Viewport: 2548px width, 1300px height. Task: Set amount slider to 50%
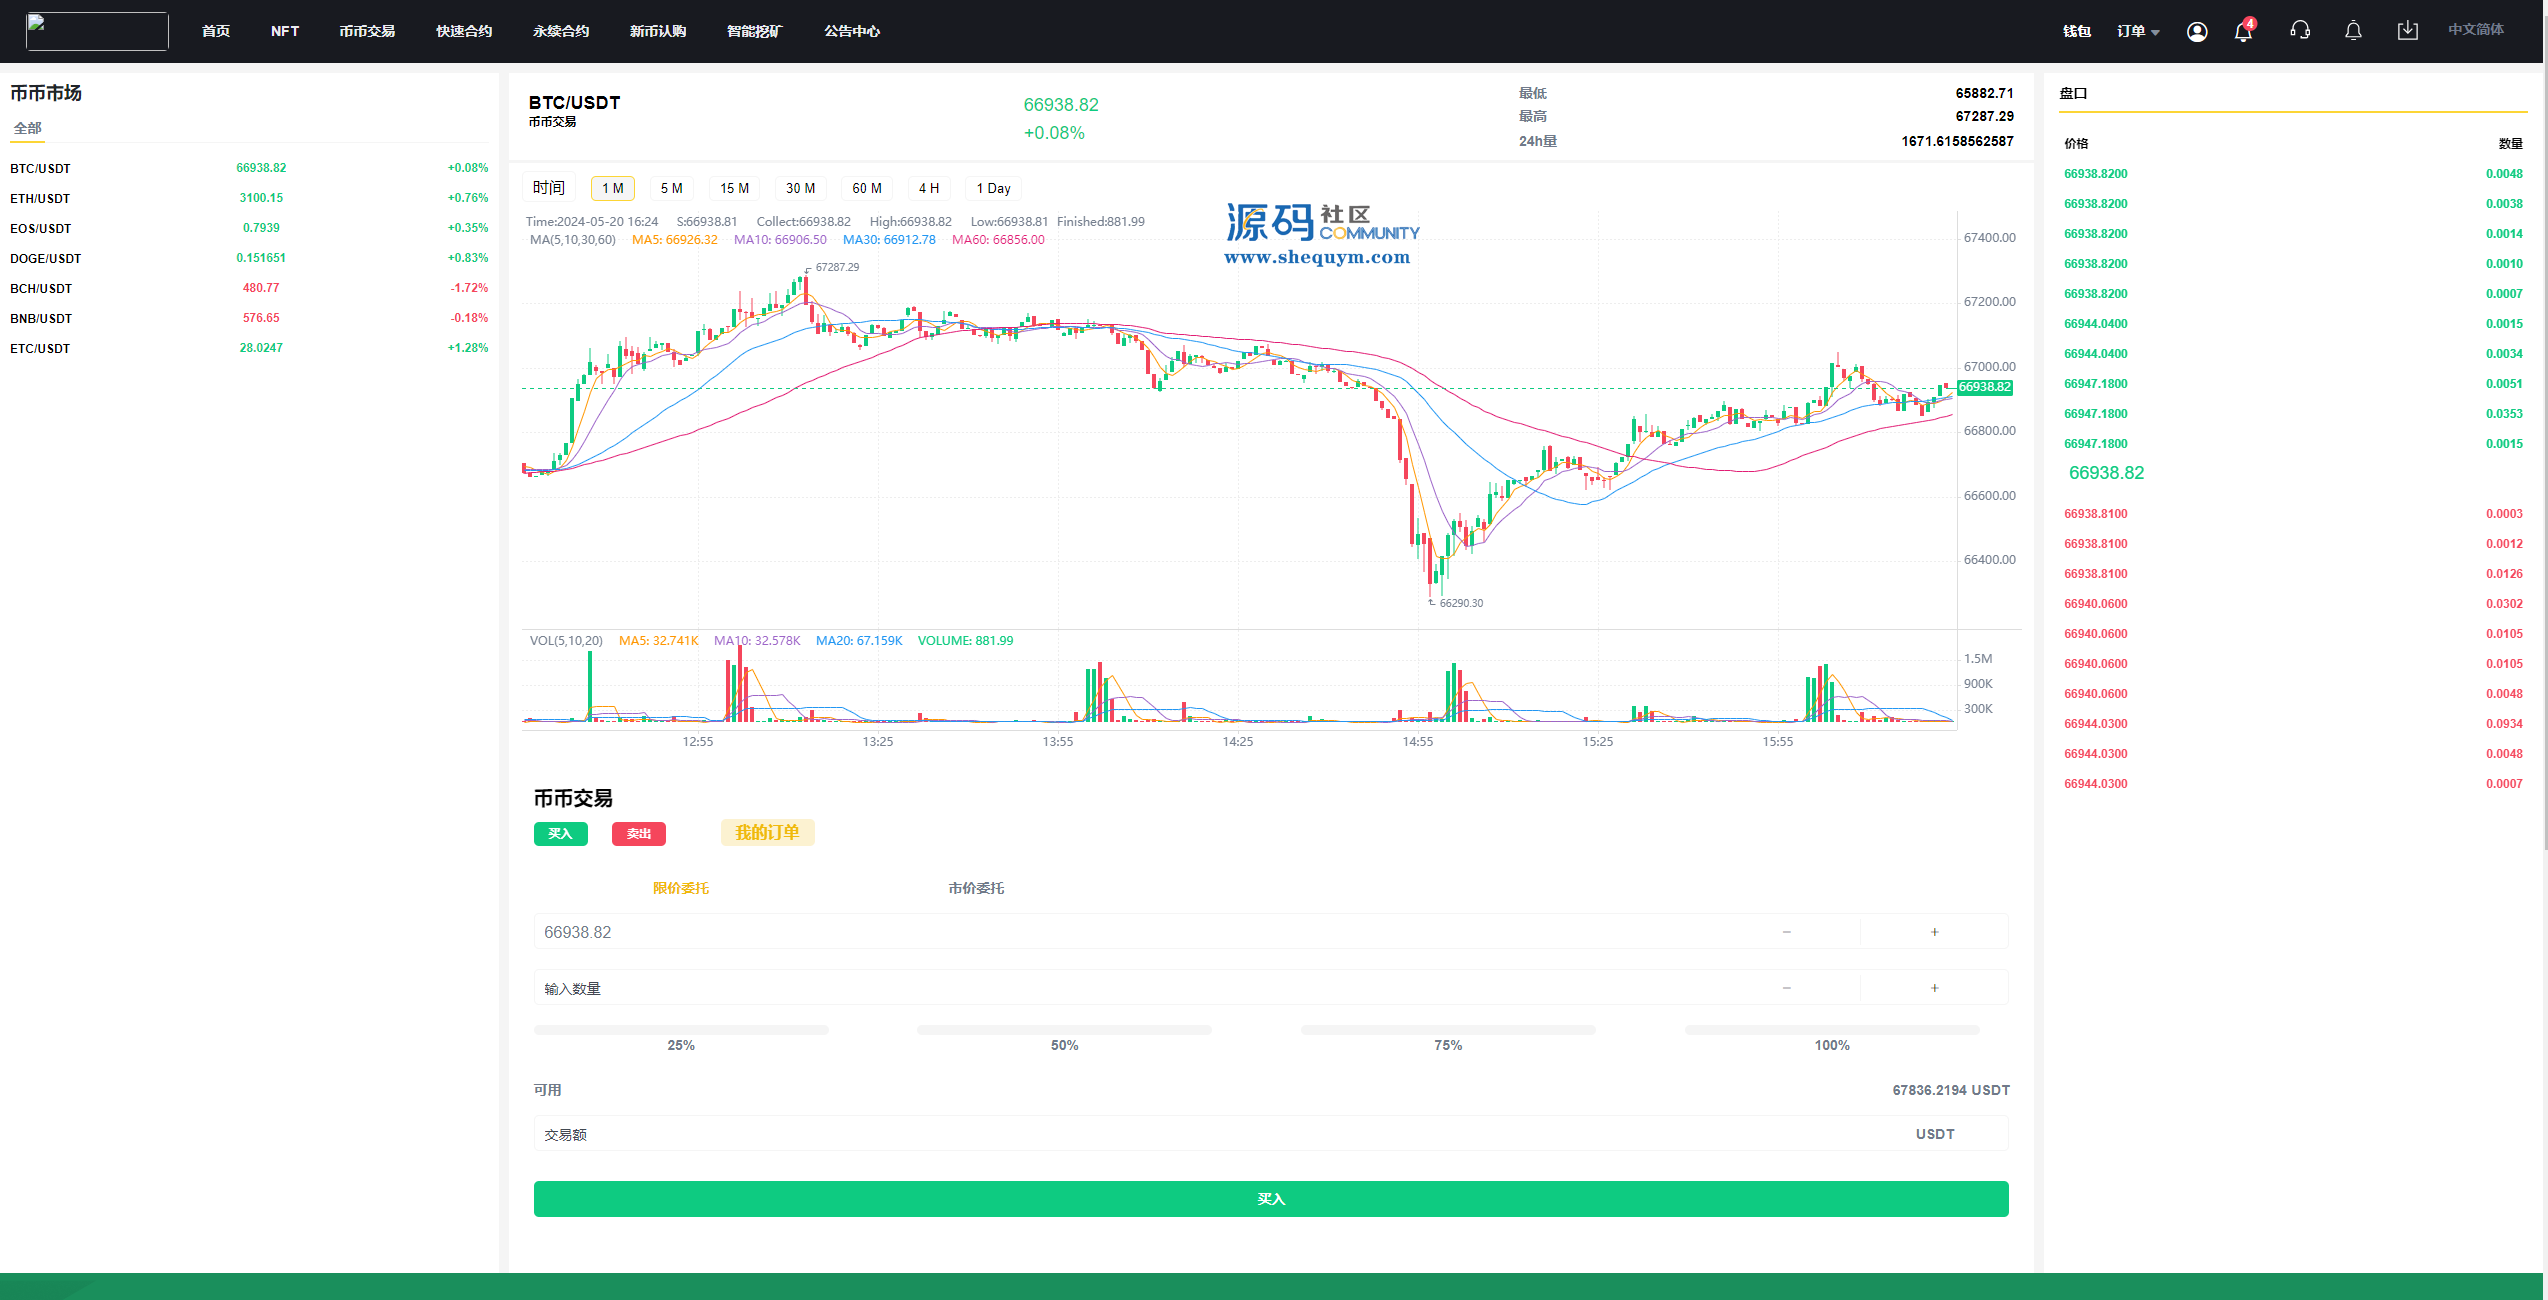(1064, 1029)
